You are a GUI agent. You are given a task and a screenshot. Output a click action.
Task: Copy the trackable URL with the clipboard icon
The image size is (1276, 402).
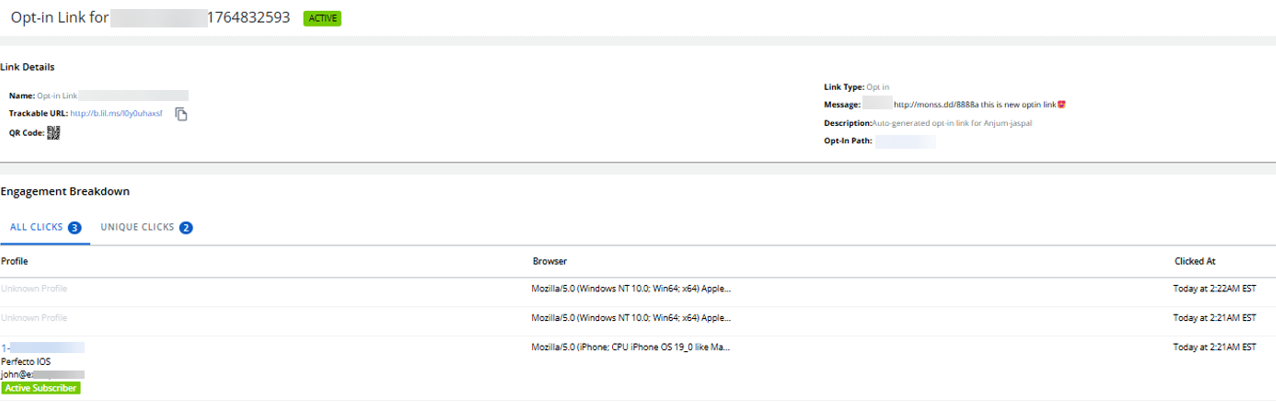(x=181, y=114)
